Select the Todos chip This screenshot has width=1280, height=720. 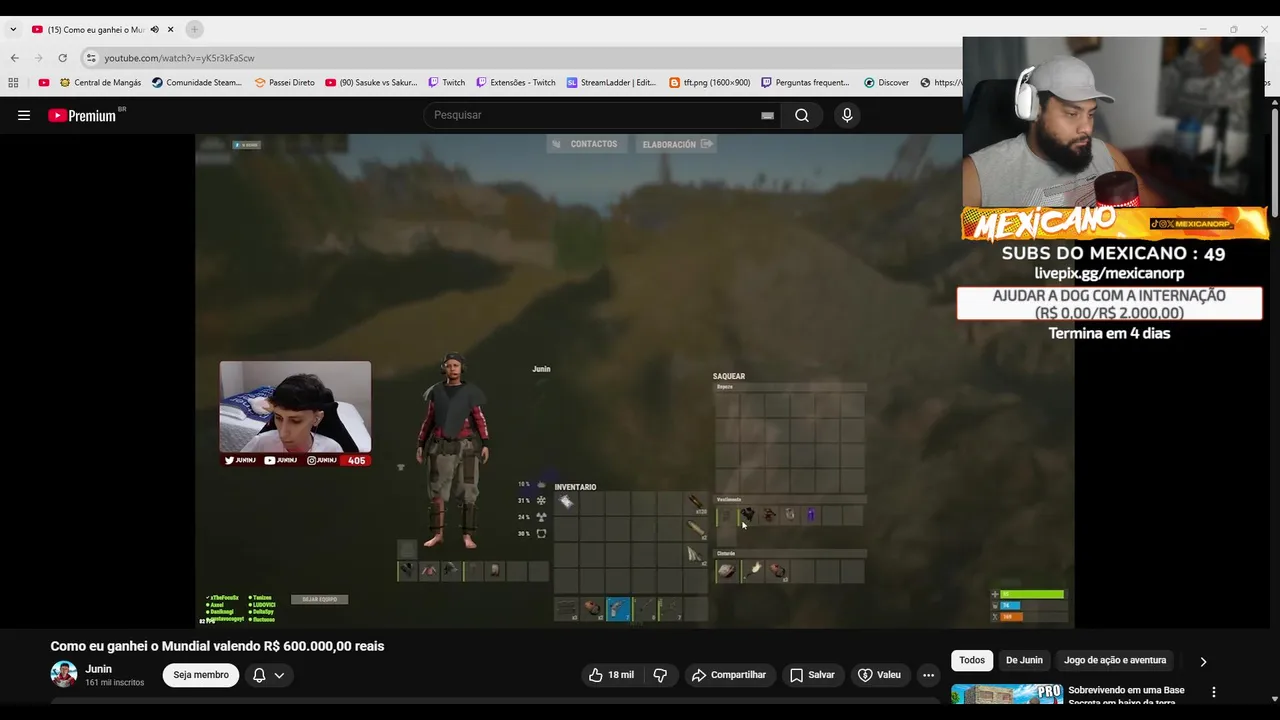point(972,660)
